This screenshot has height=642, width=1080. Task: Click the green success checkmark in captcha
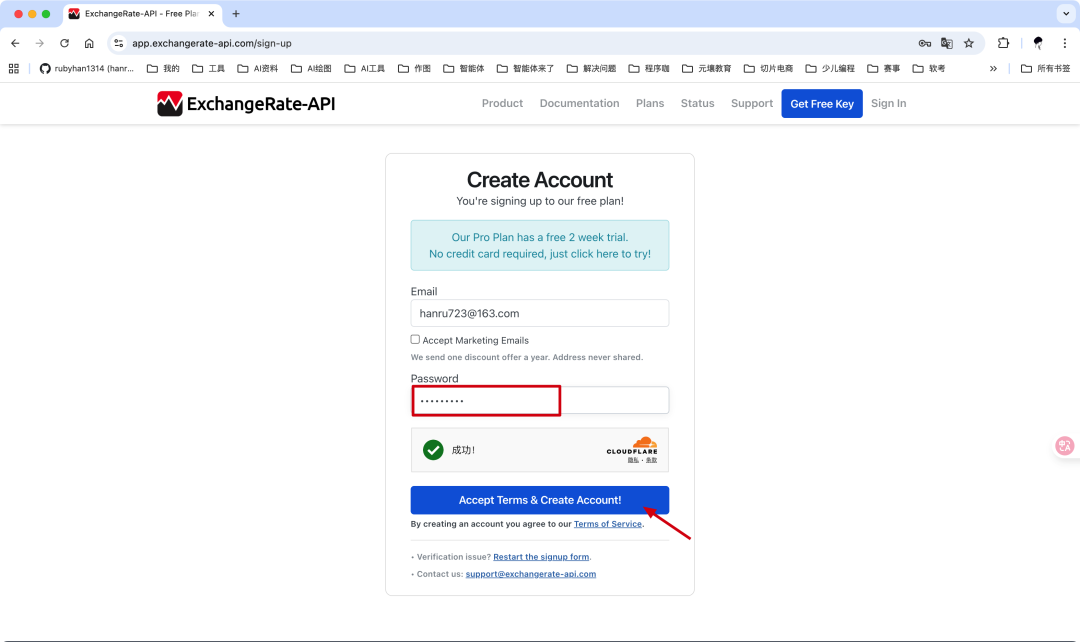tap(433, 450)
